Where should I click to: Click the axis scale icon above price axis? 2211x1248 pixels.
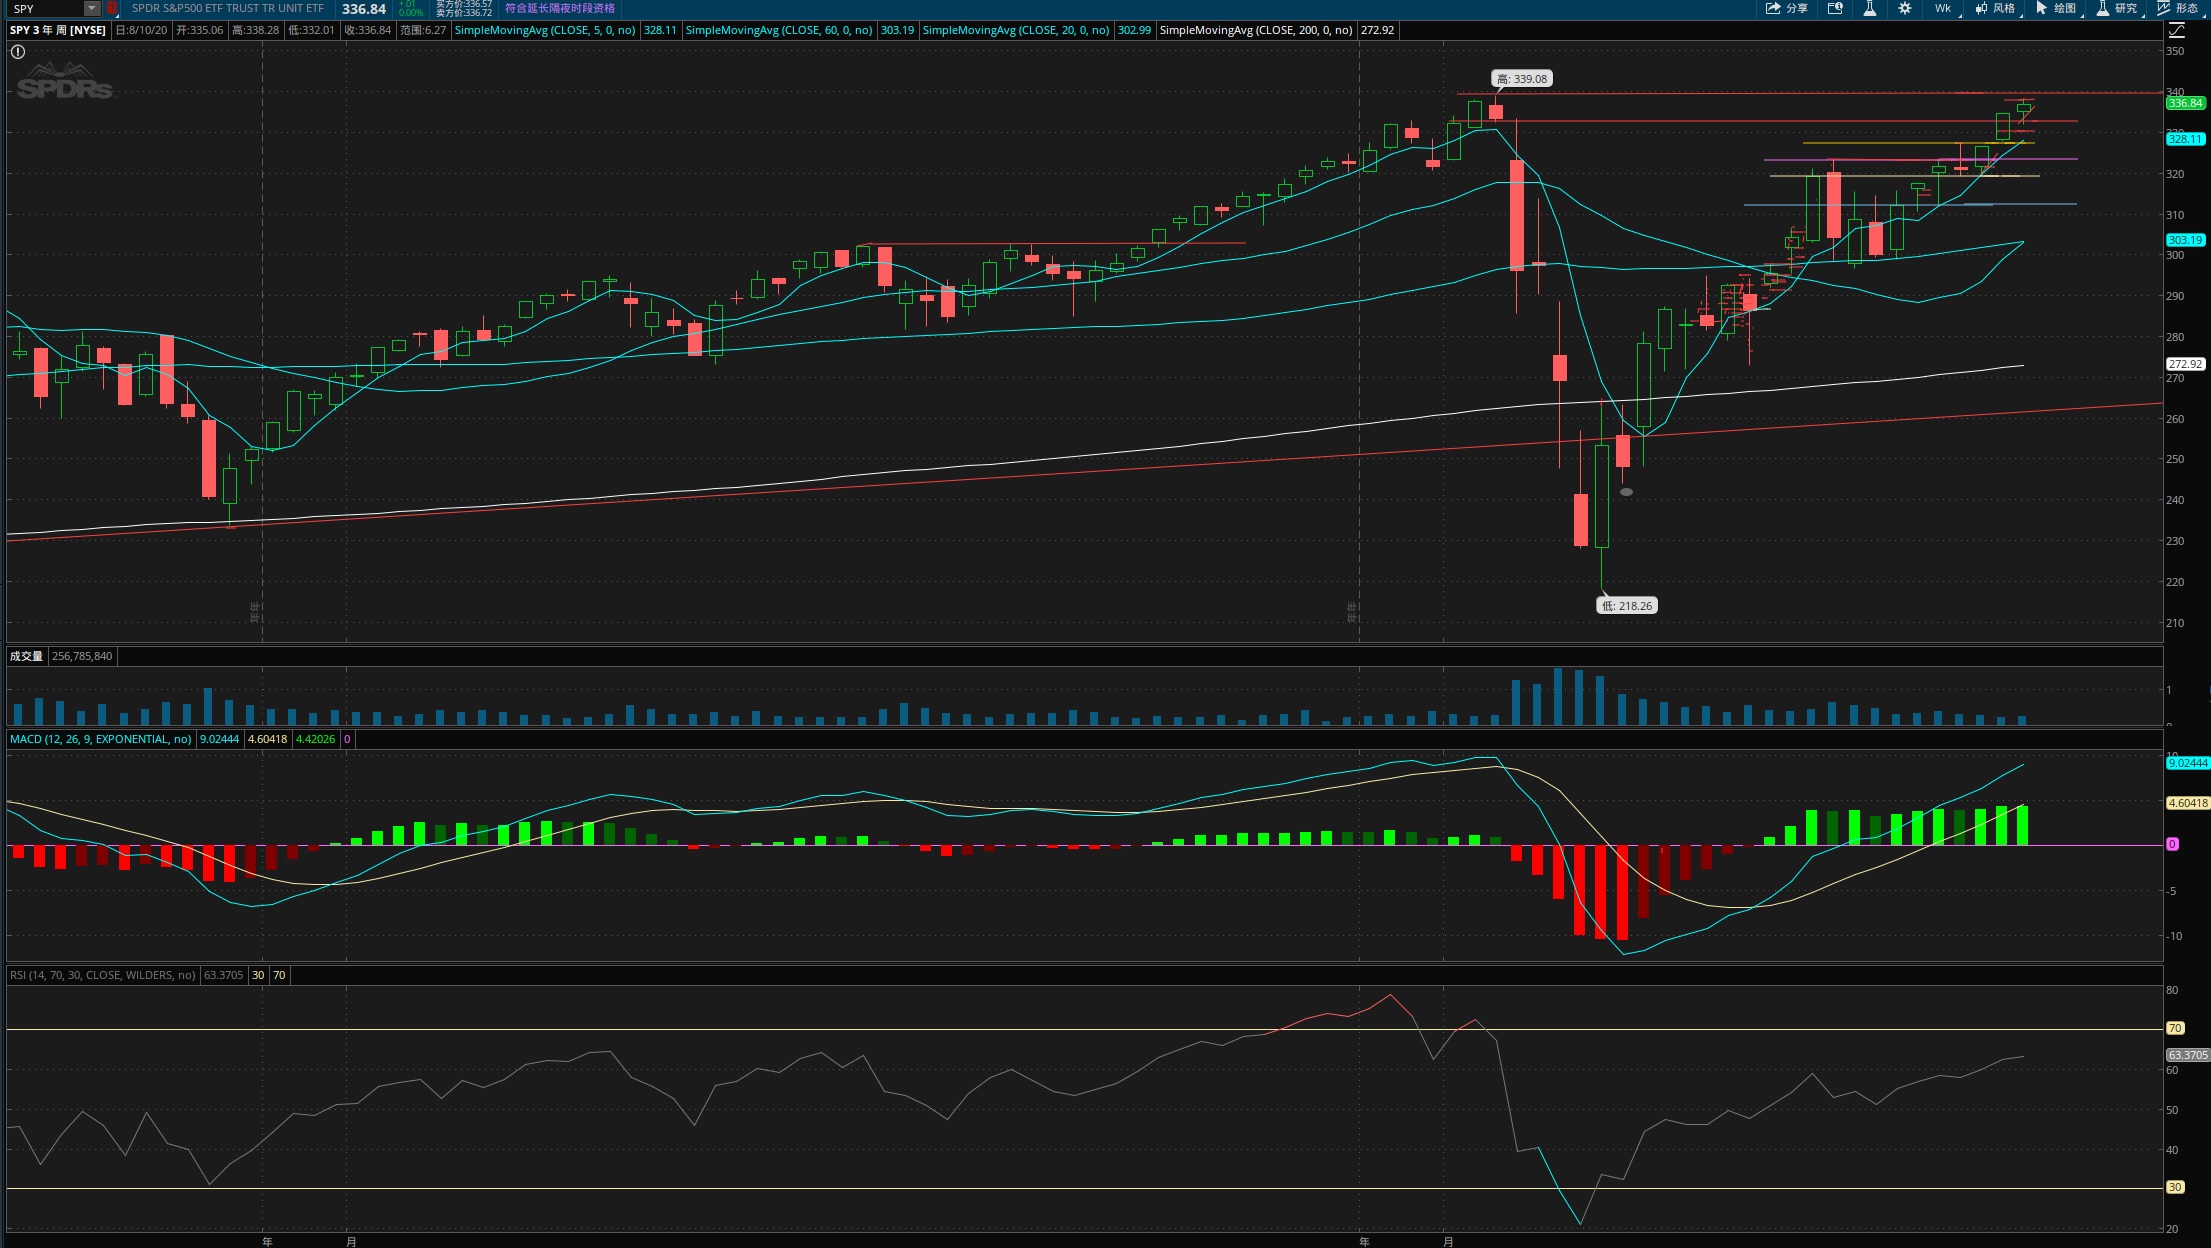tap(2176, 30)
